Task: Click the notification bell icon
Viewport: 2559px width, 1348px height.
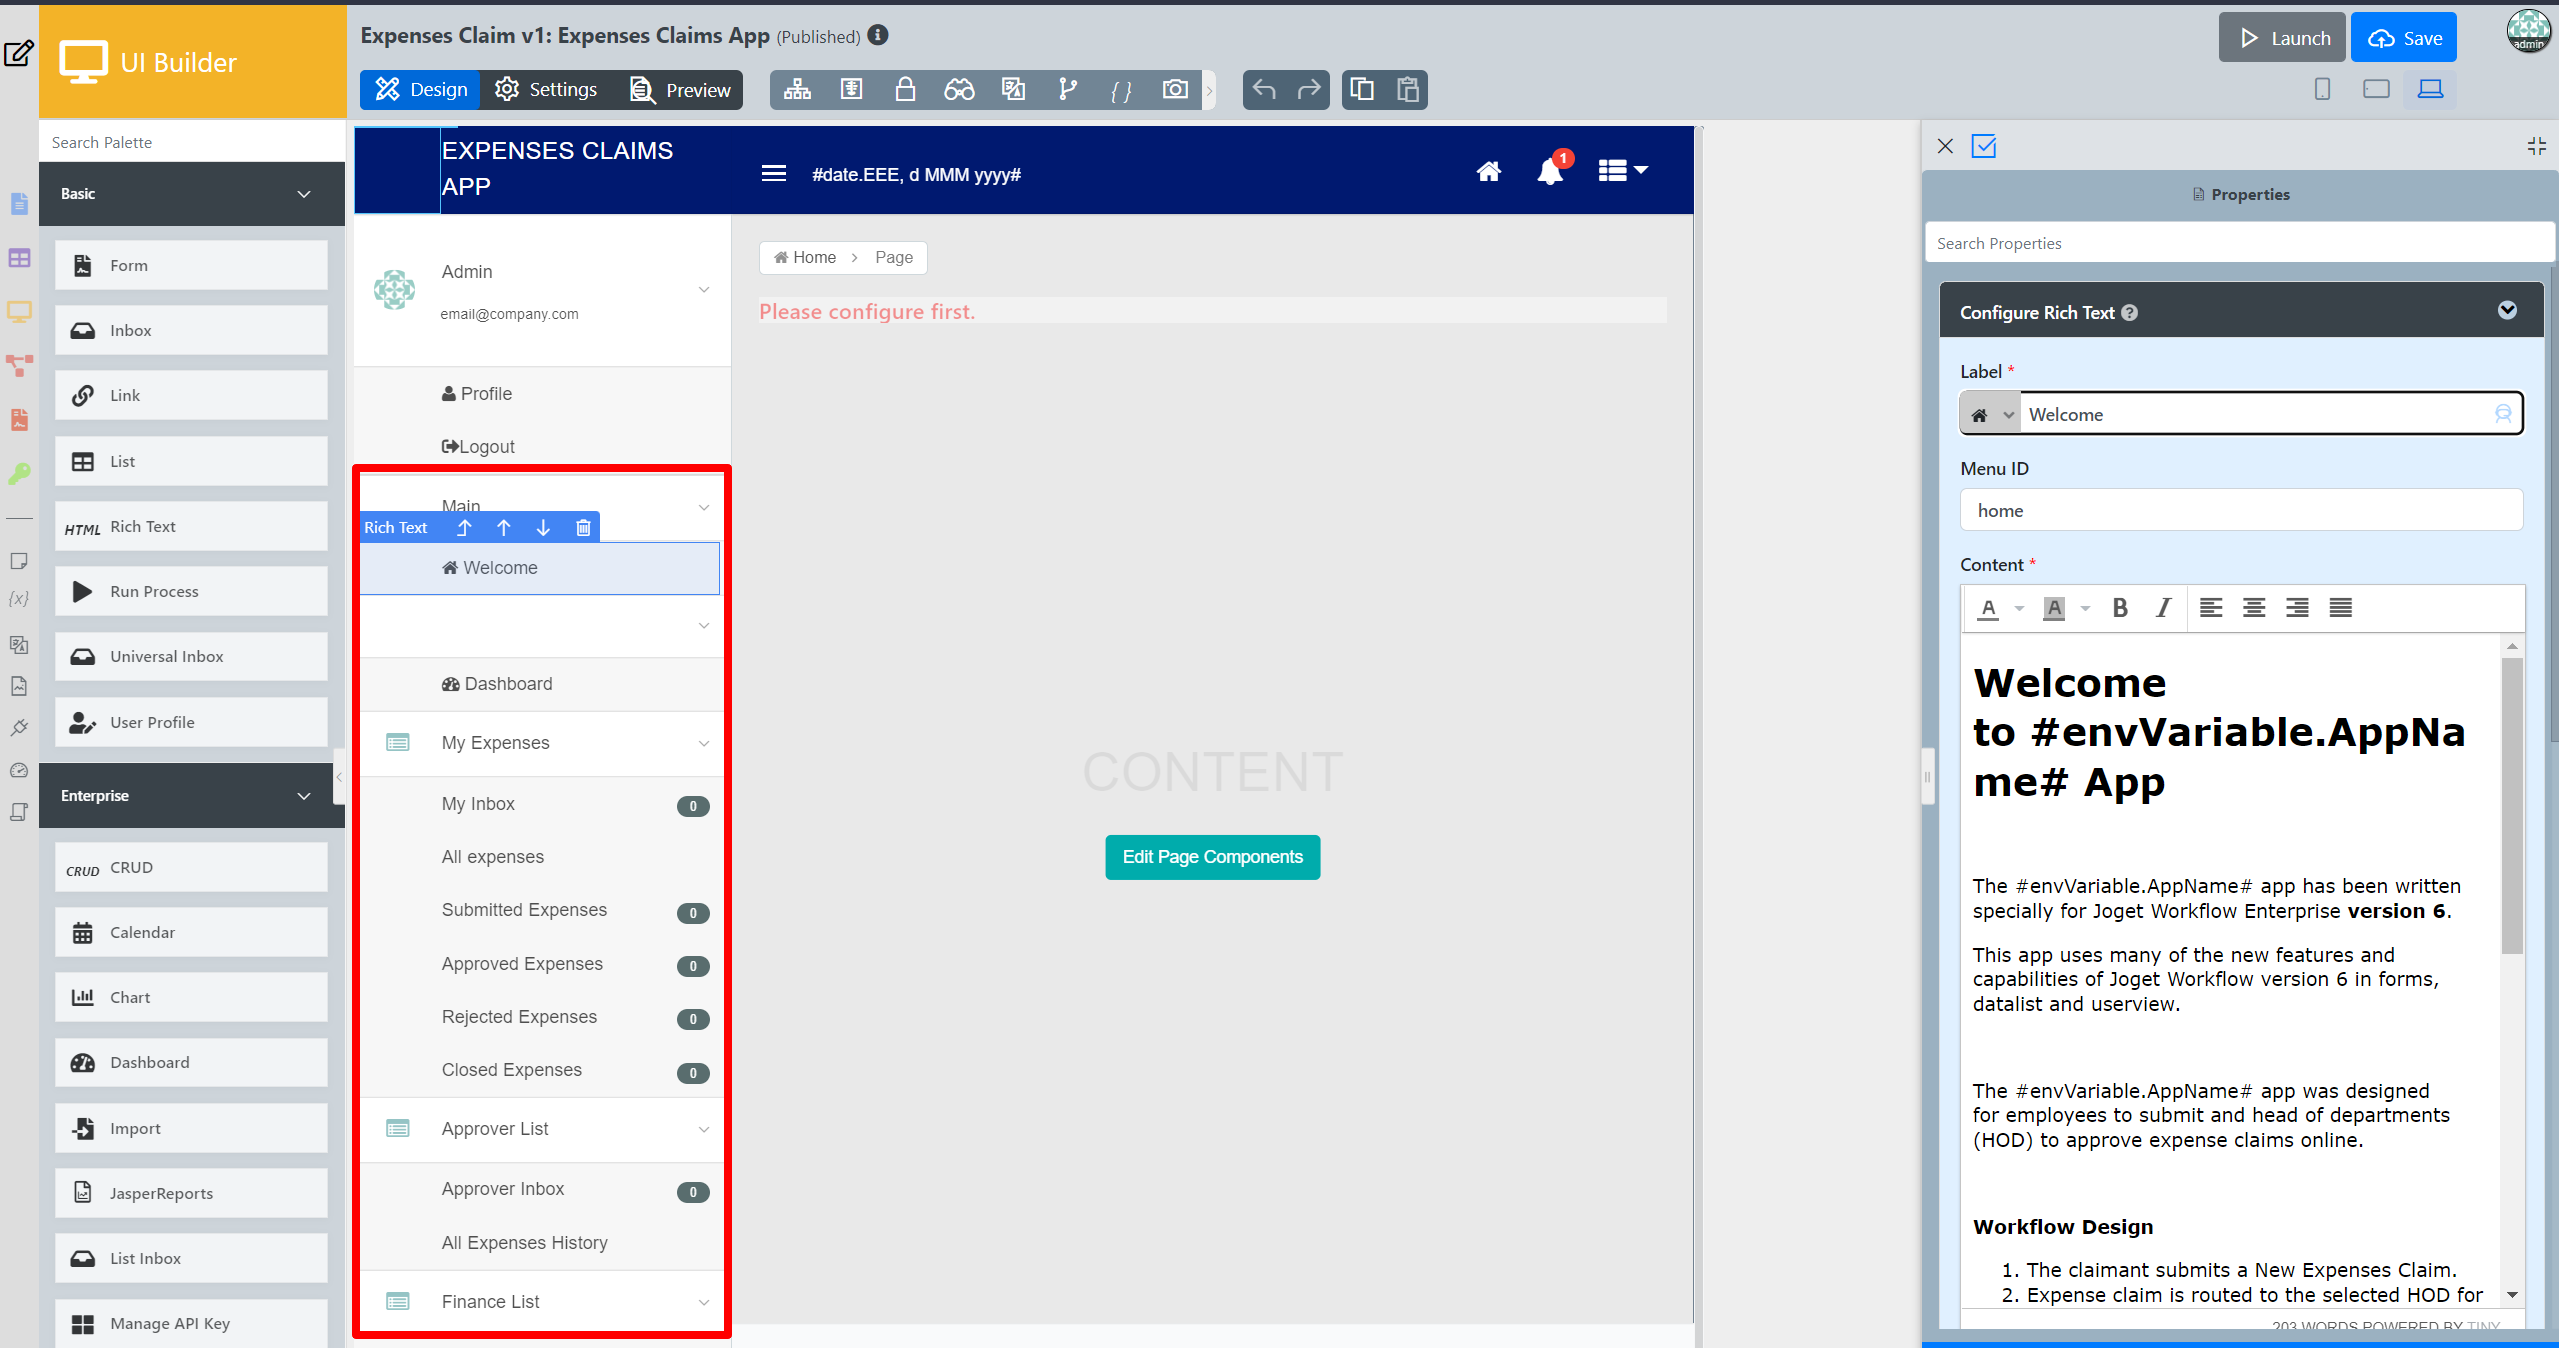Action: tap(1549, 172)
